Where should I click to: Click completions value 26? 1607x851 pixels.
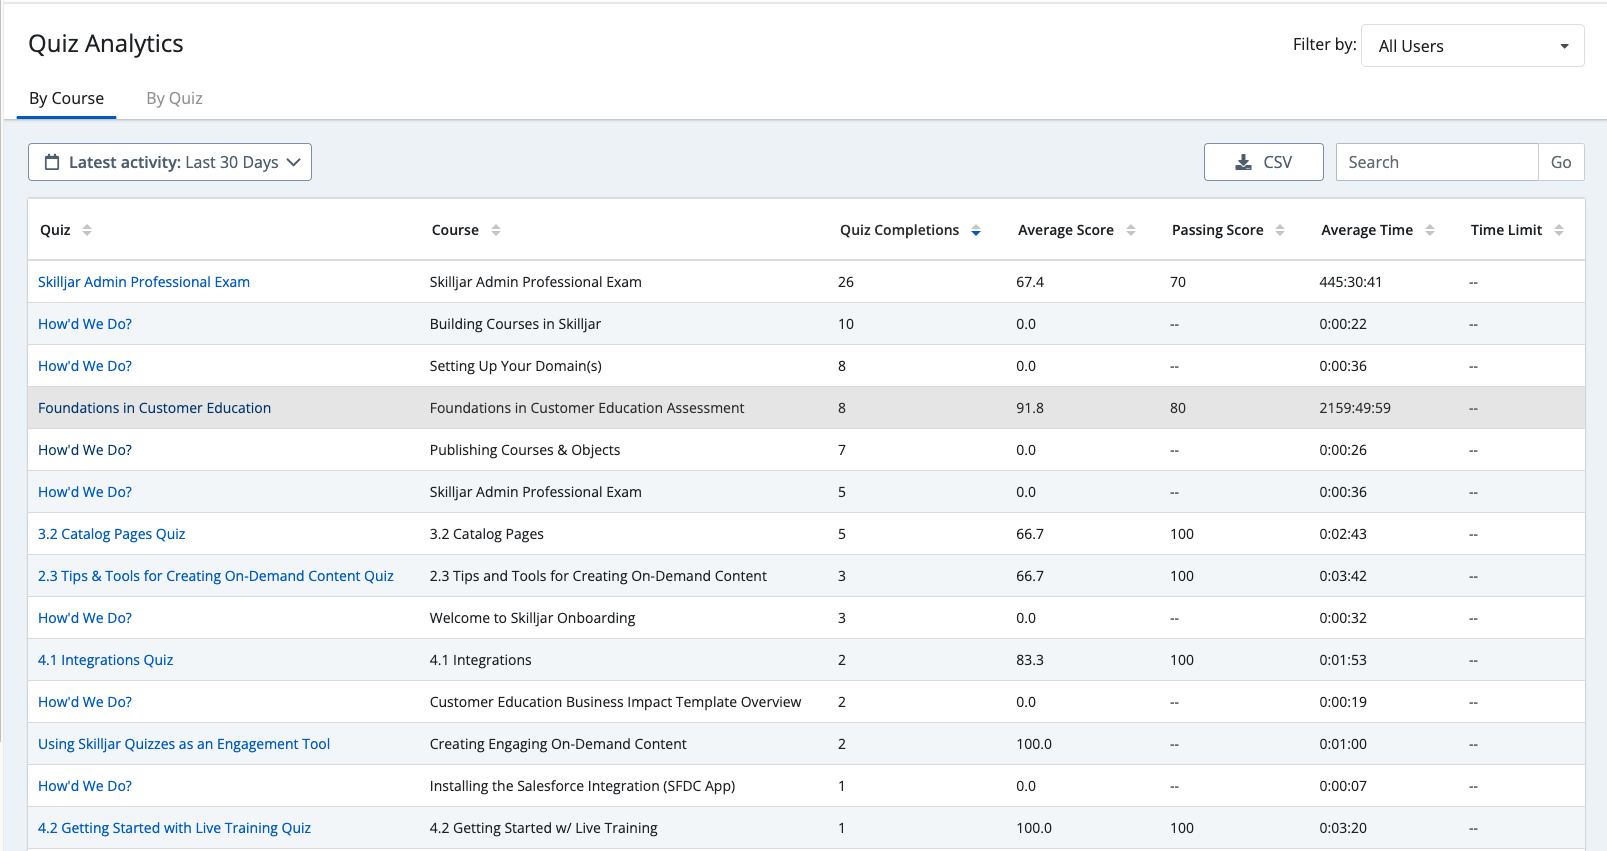pyautogui.click(x=846, y=282)
